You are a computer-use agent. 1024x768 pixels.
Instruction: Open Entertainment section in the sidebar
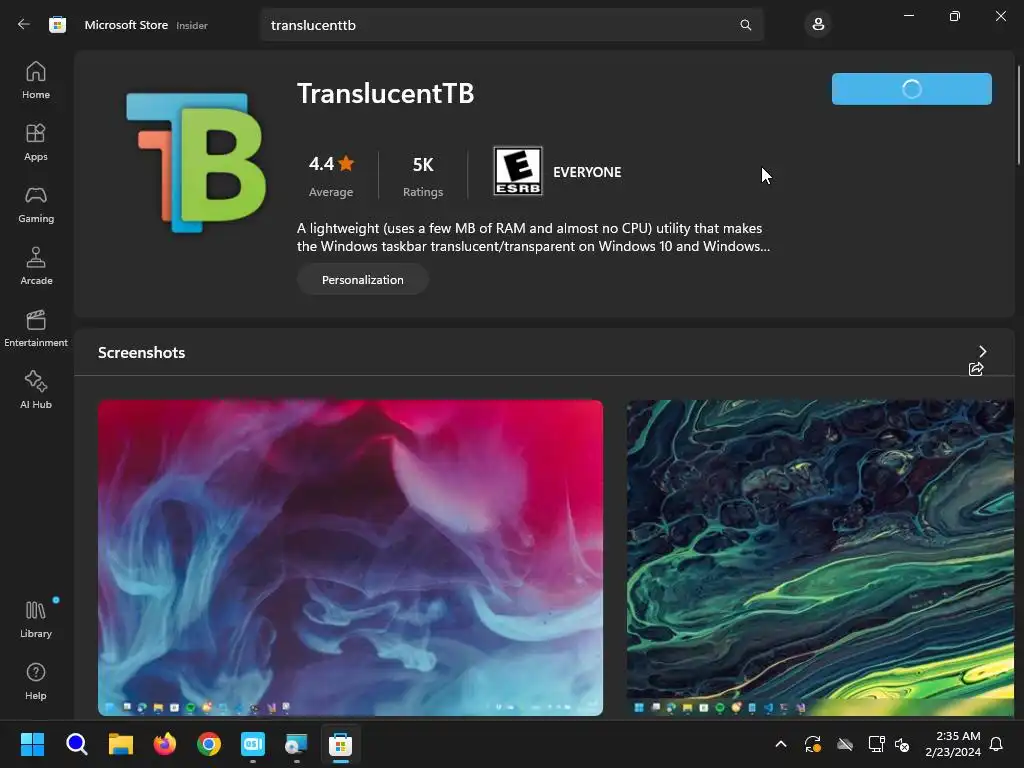pyautogui.click(x=36, y=328)
